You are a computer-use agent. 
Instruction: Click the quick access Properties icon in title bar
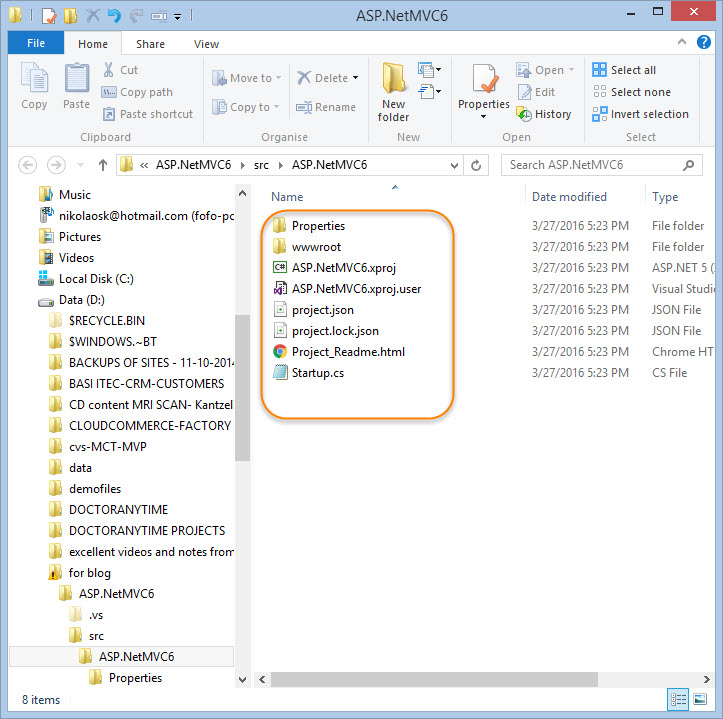(49, 16)
